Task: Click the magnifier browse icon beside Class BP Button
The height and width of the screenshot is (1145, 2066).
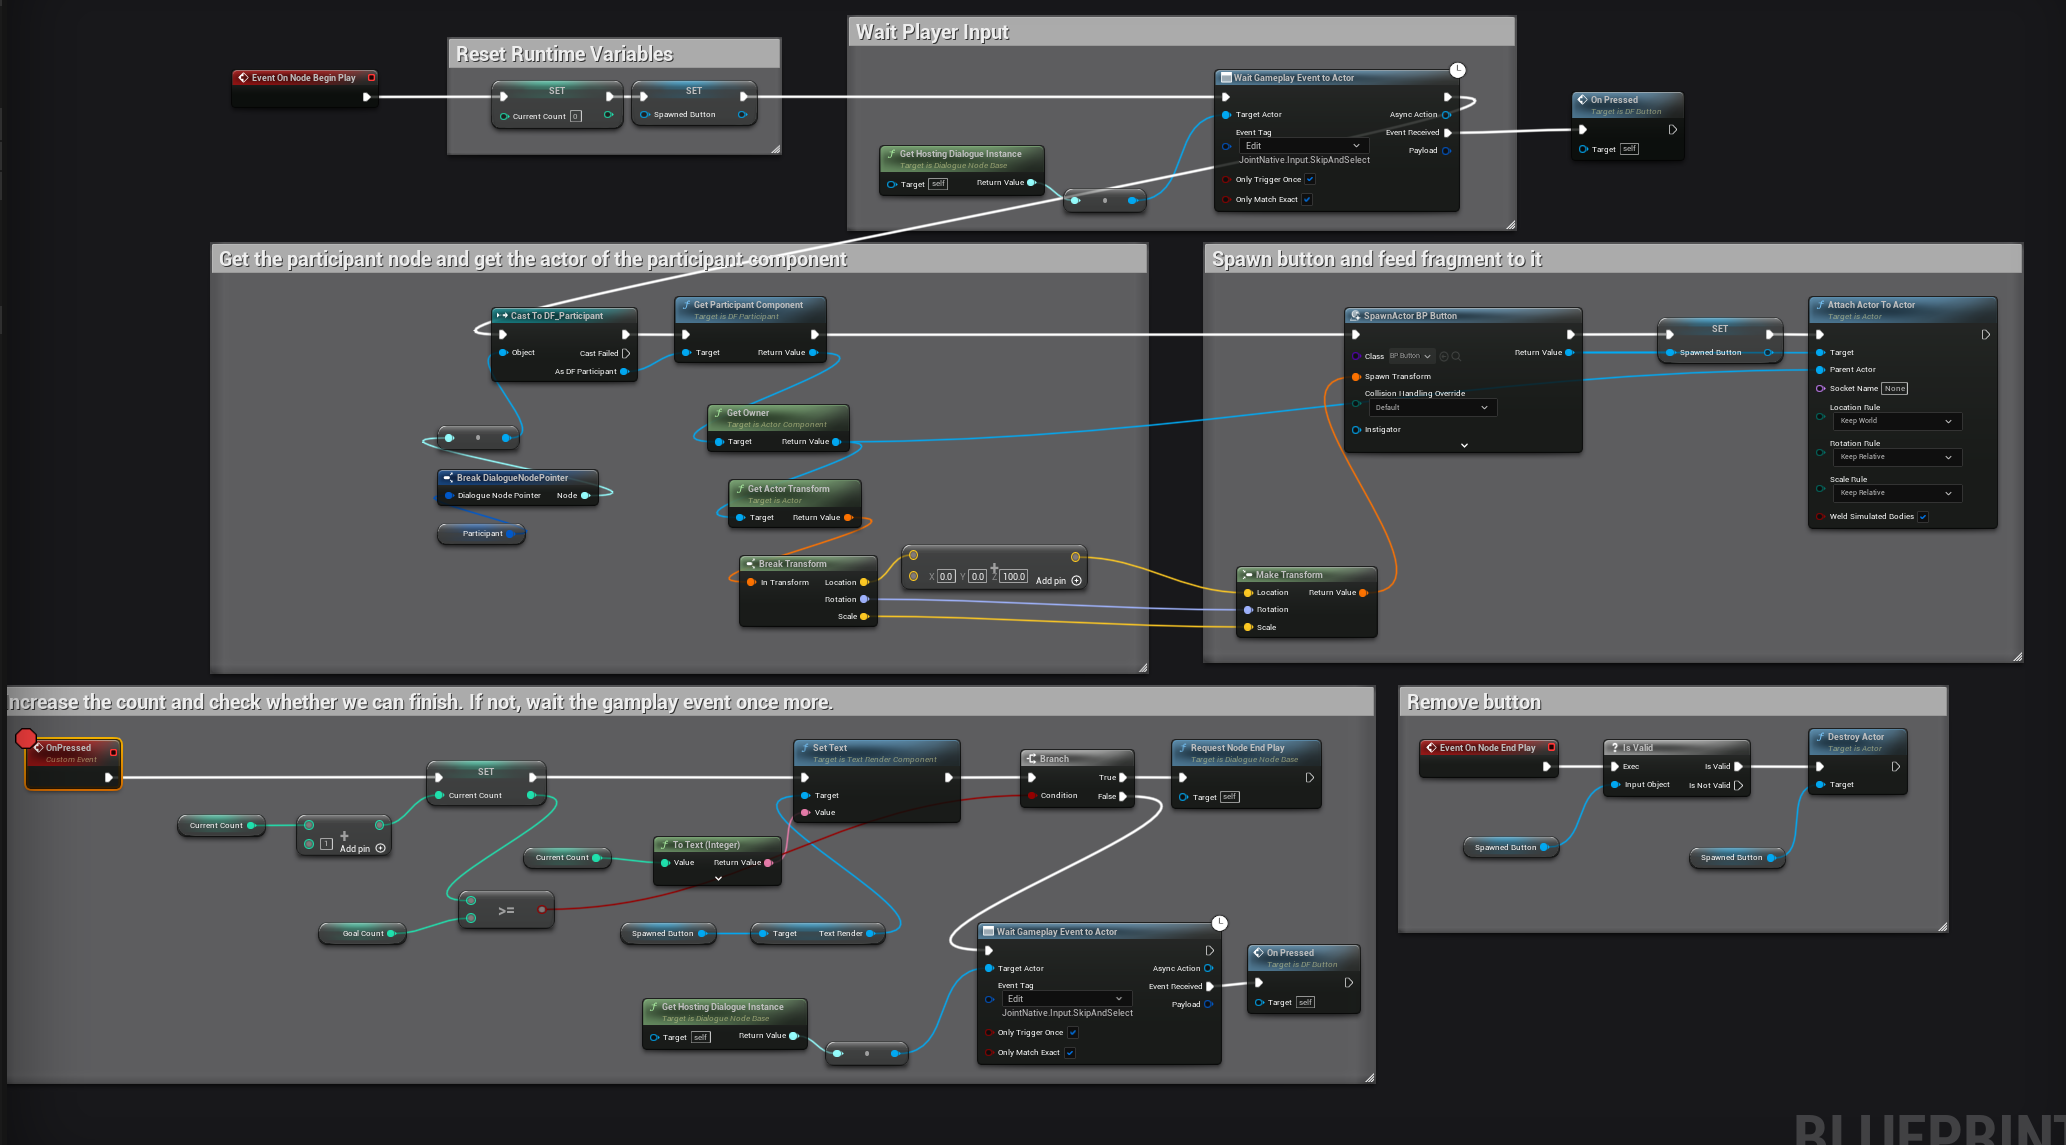Action: point(1456,356)
